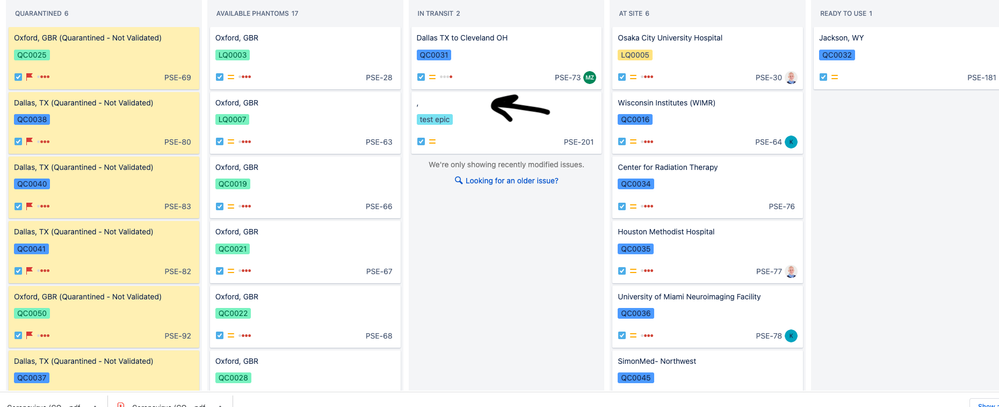Click the assignee photo on card PSE-30
Screen dimensions: 999x407
pyautogui.click(x=791, y=77)
